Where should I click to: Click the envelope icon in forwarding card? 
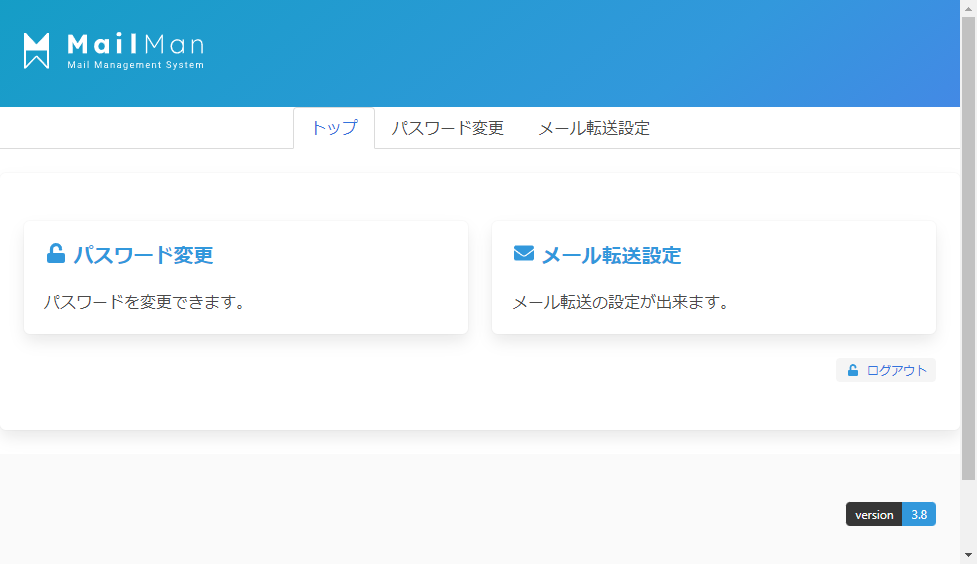pos(524,254)
